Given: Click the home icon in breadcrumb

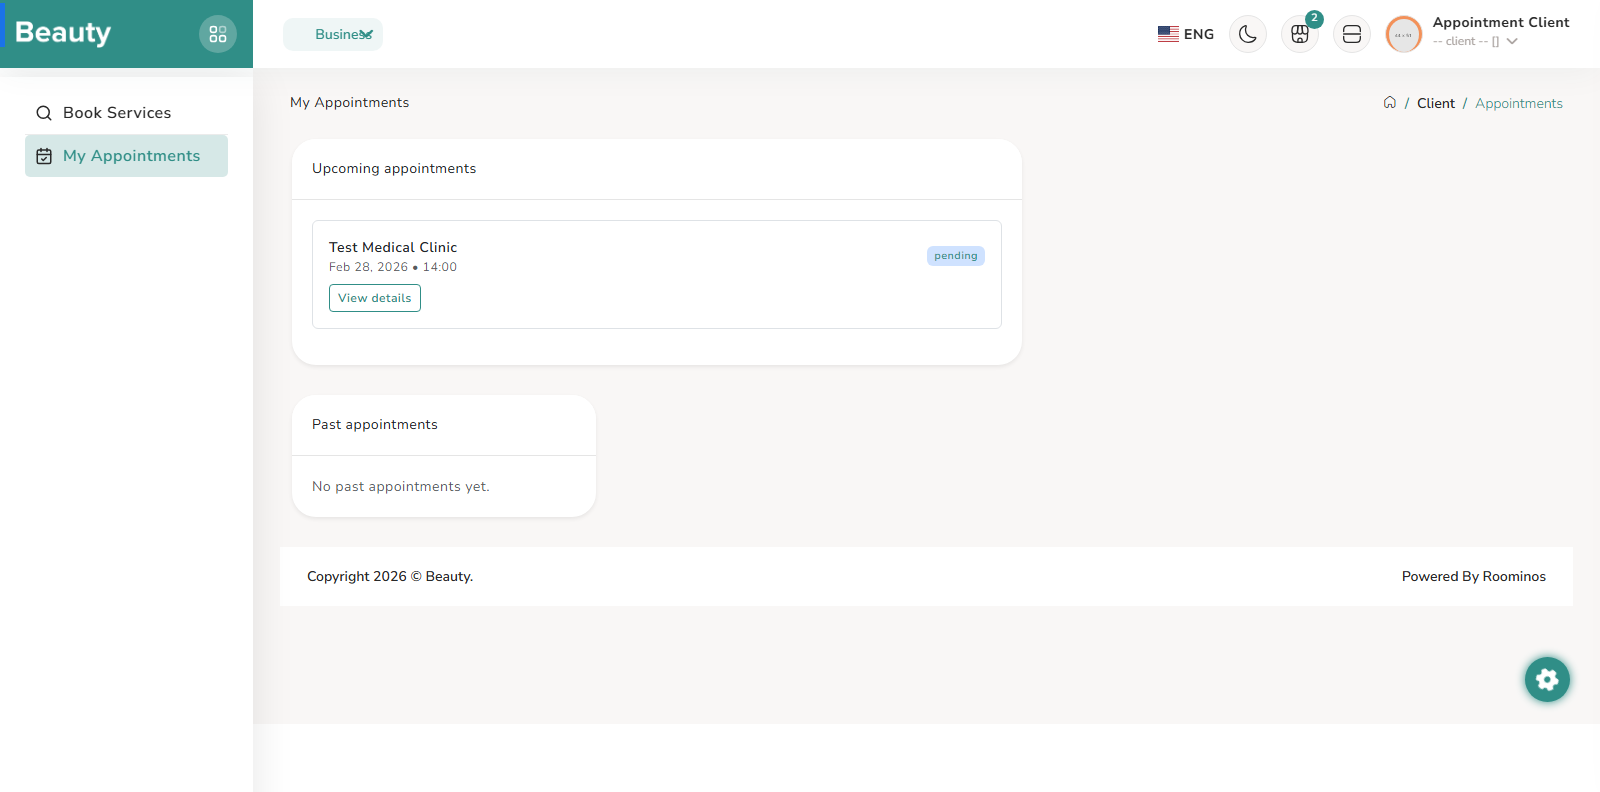Looking at the screenshot, I should [x=1390, y=102].
